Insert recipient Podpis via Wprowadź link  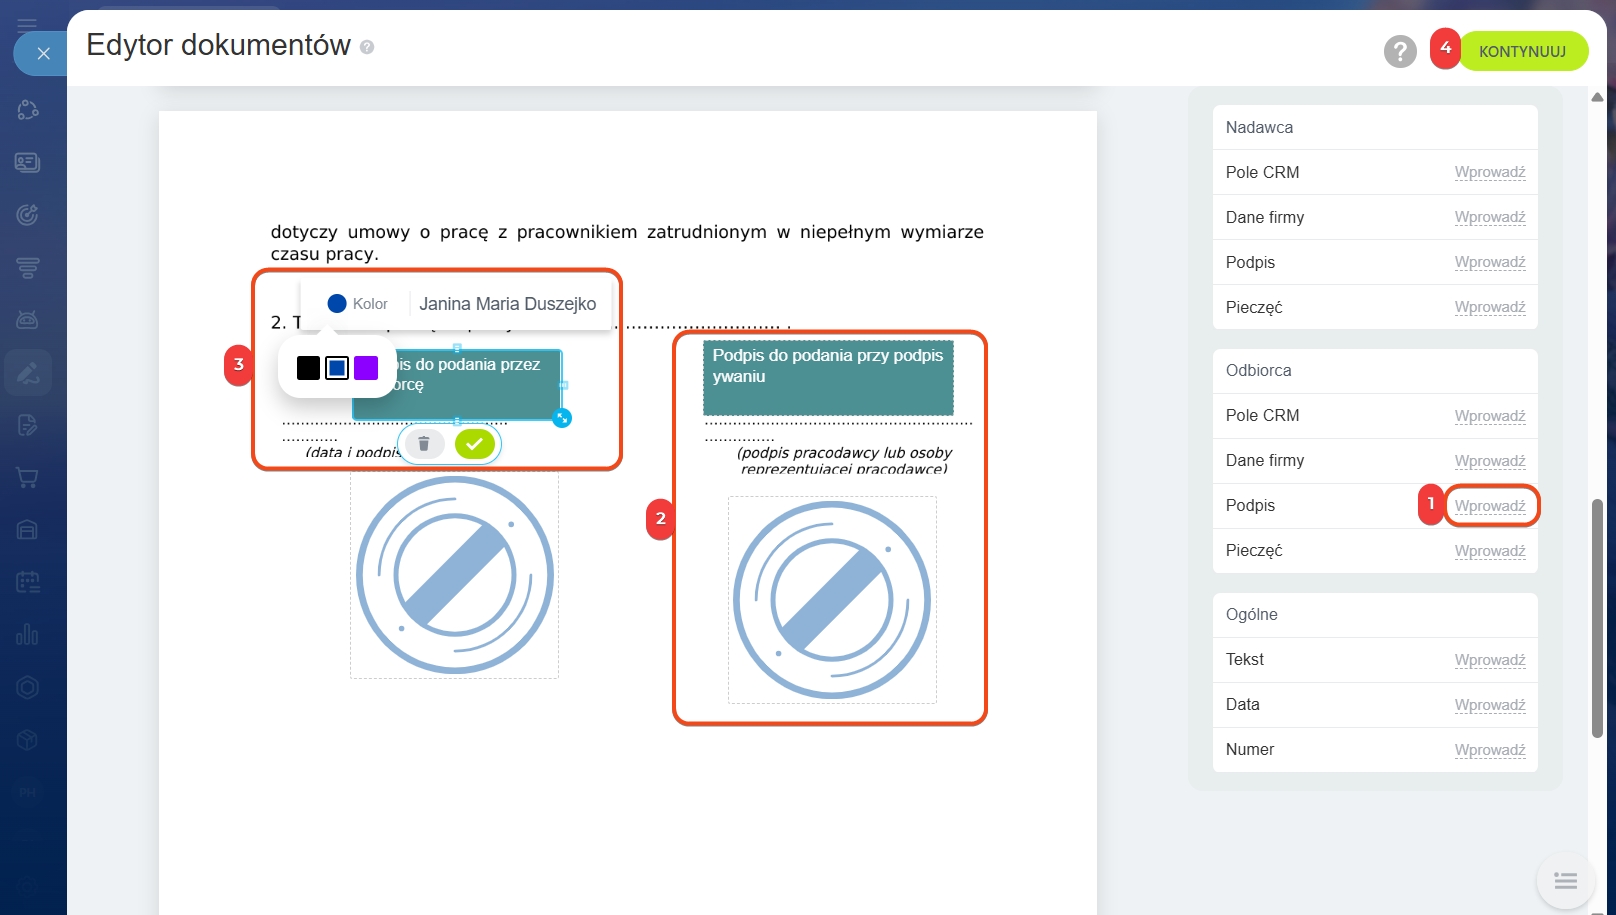coord(1489,506)
